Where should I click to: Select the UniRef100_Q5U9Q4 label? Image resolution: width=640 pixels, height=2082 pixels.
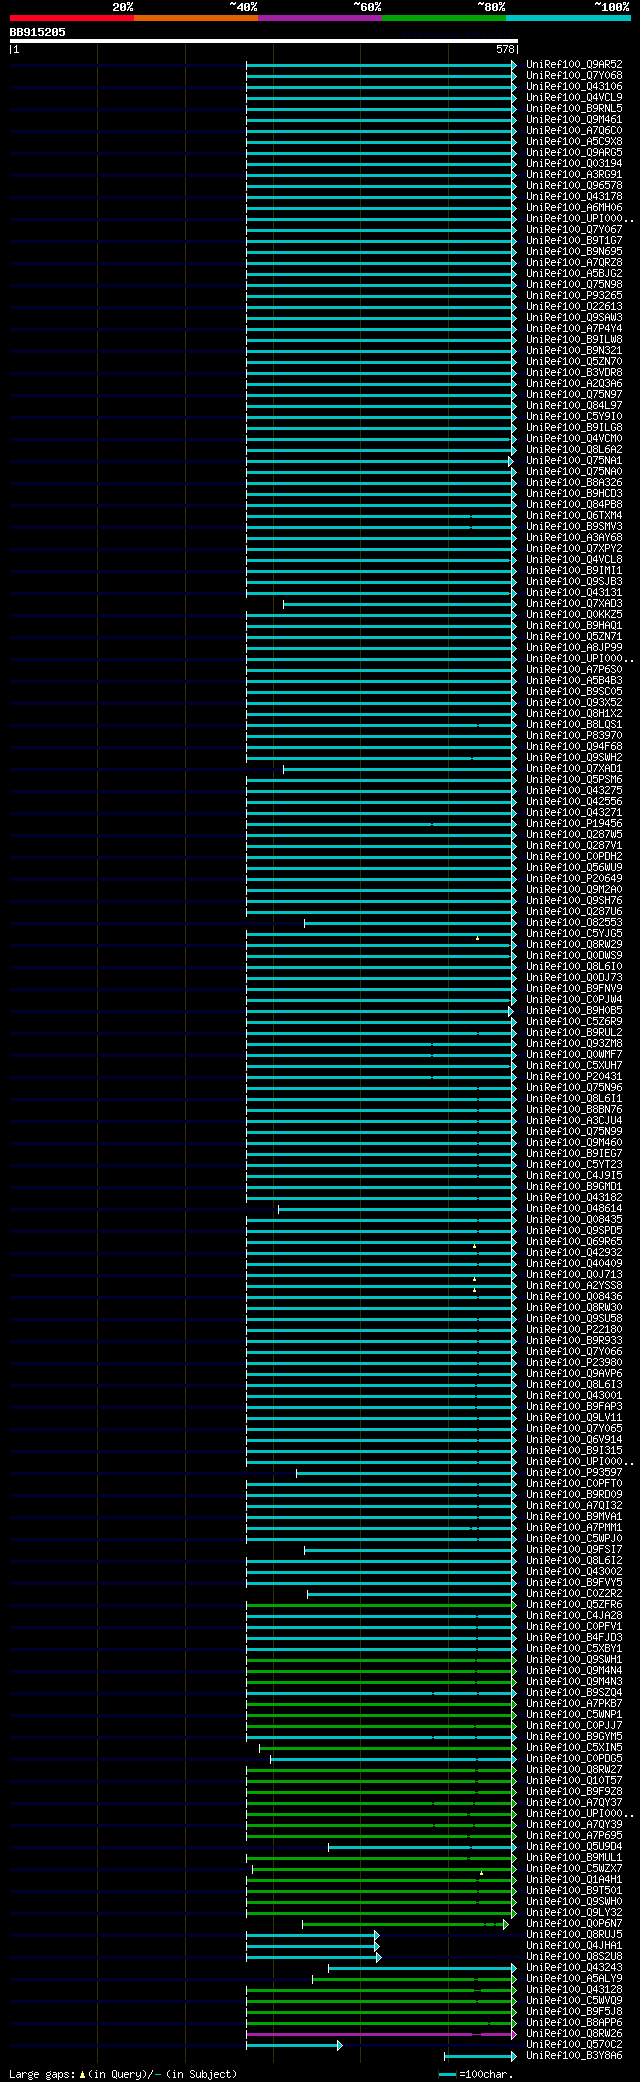(574, 1846)
